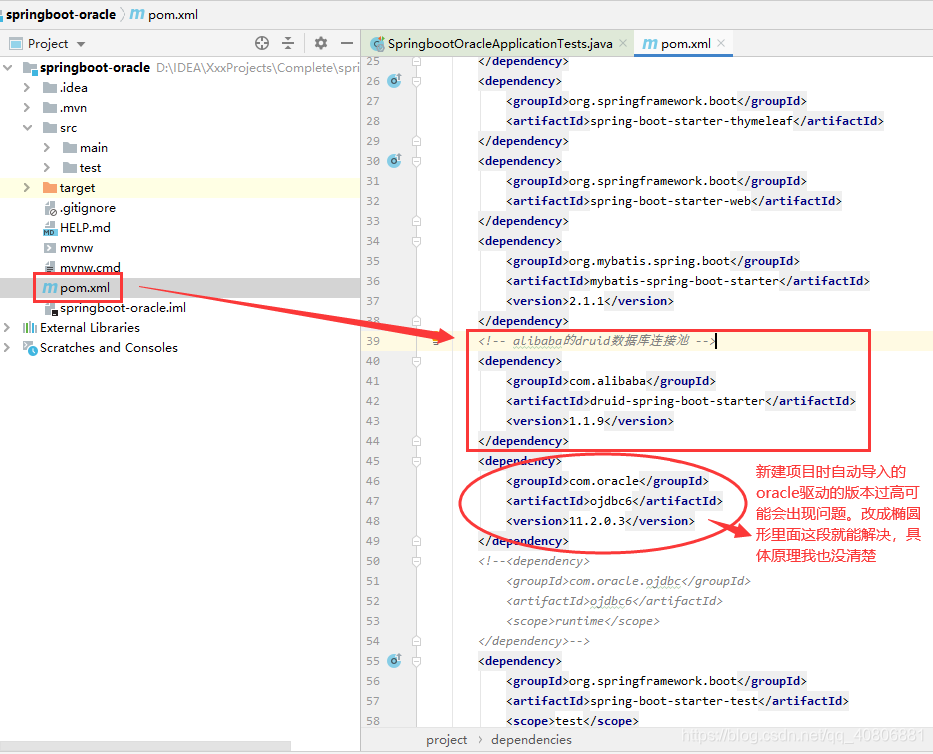Select the target folder row
The height and width of the screenshot is (754, 933).
pyautogui.click(x=180, y=187)
